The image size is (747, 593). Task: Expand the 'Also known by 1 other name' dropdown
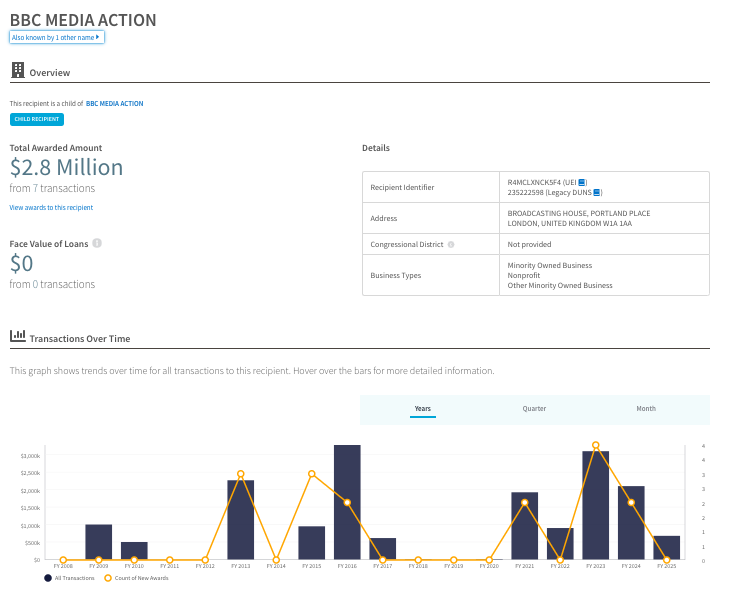[x=57, y=37]
